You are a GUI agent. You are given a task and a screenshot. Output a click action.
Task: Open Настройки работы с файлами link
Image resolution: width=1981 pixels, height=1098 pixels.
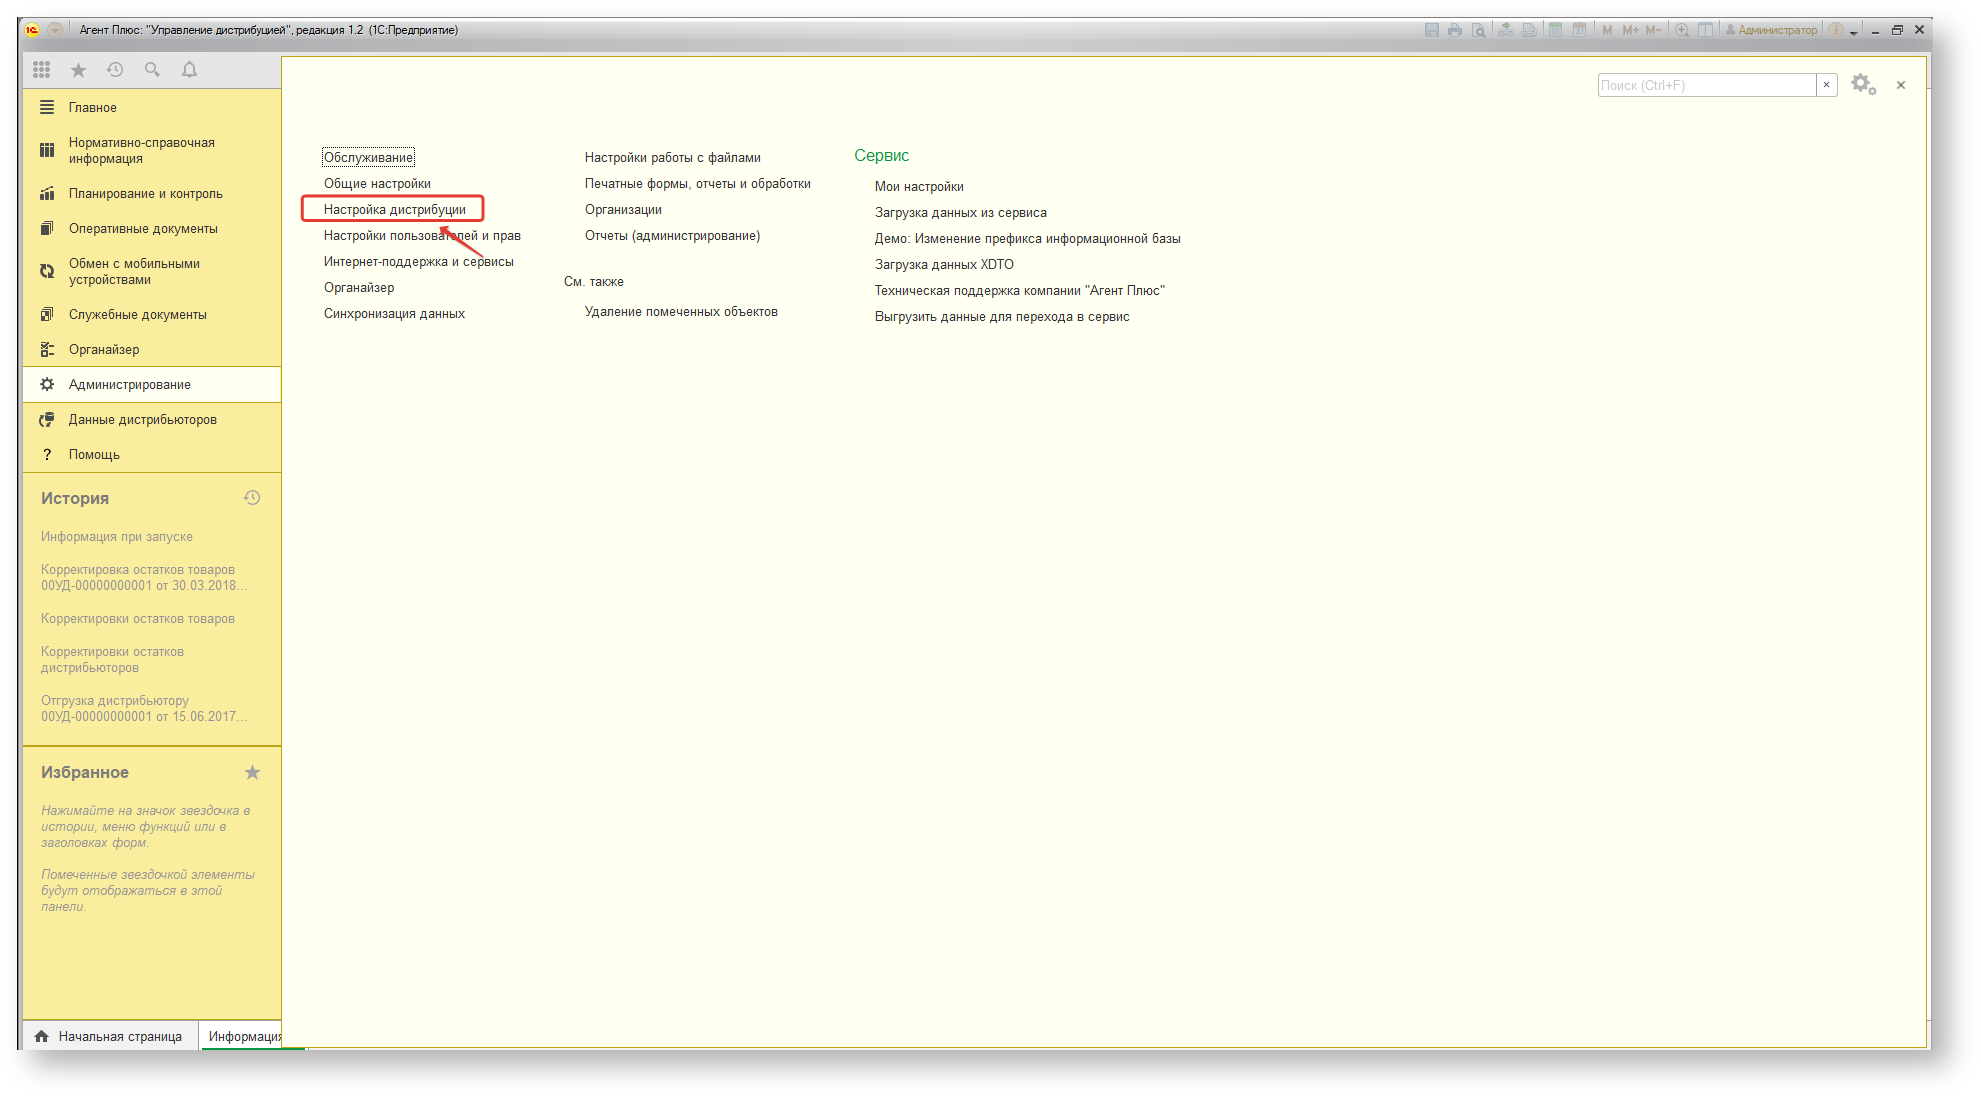(x=673, y=157)
